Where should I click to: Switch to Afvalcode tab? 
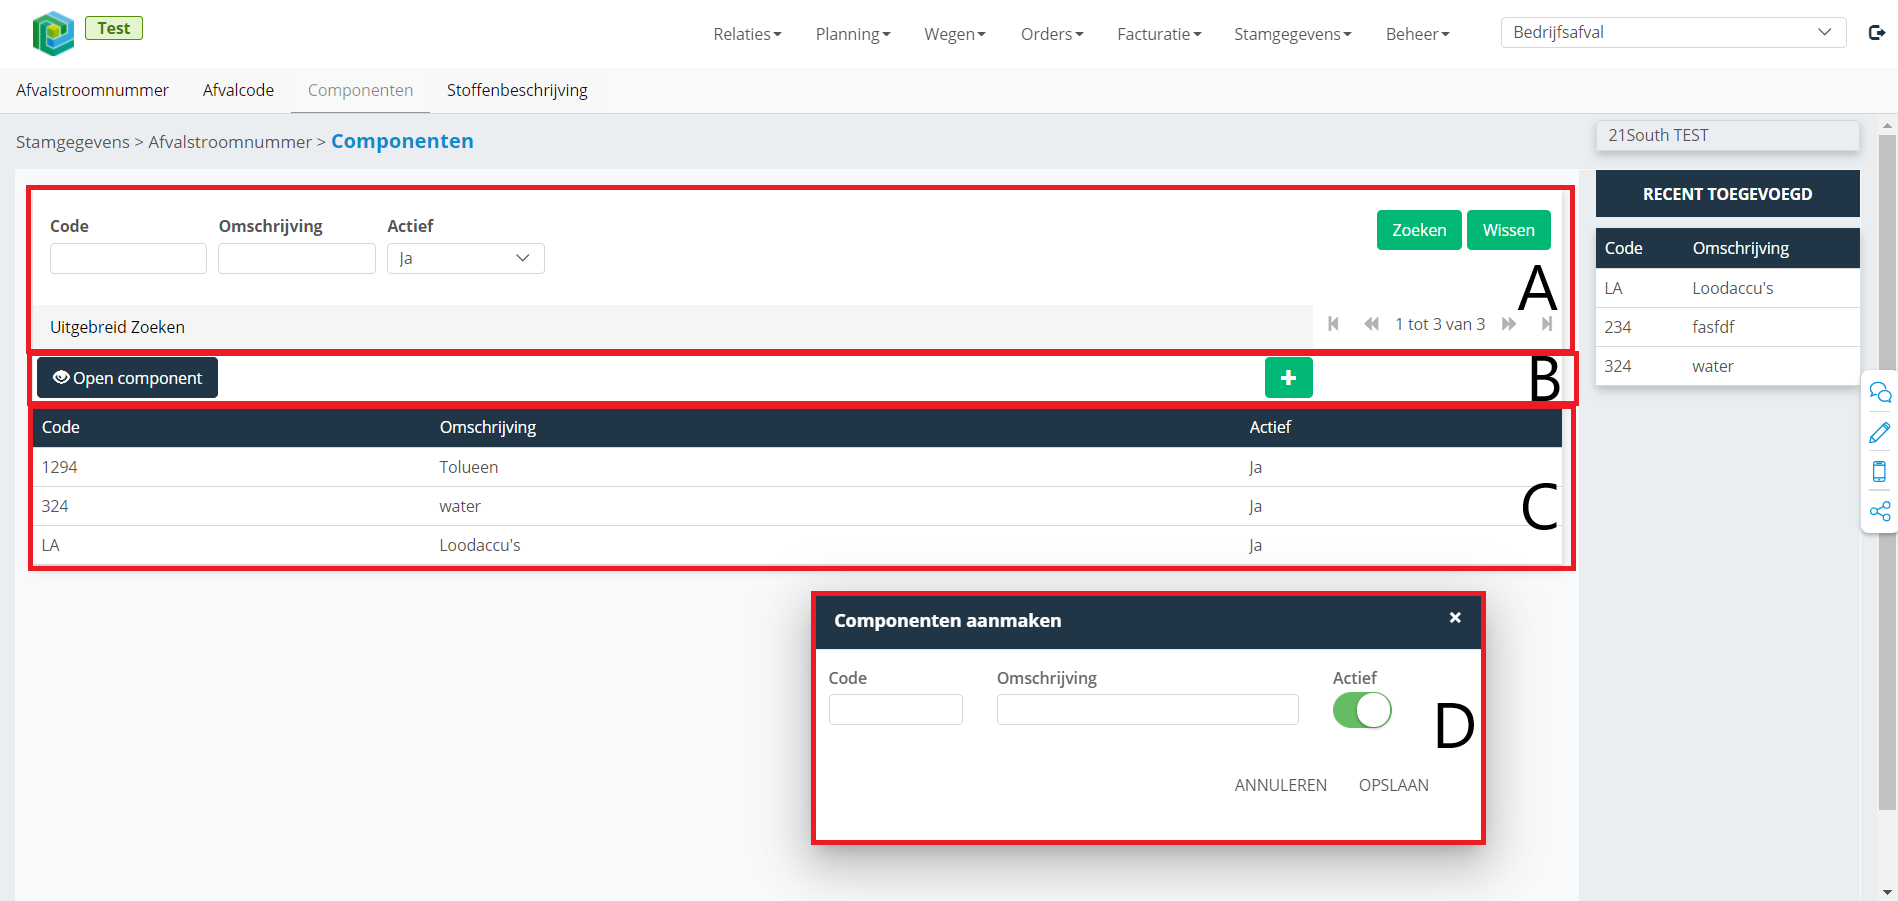click(x=238, y=90)
